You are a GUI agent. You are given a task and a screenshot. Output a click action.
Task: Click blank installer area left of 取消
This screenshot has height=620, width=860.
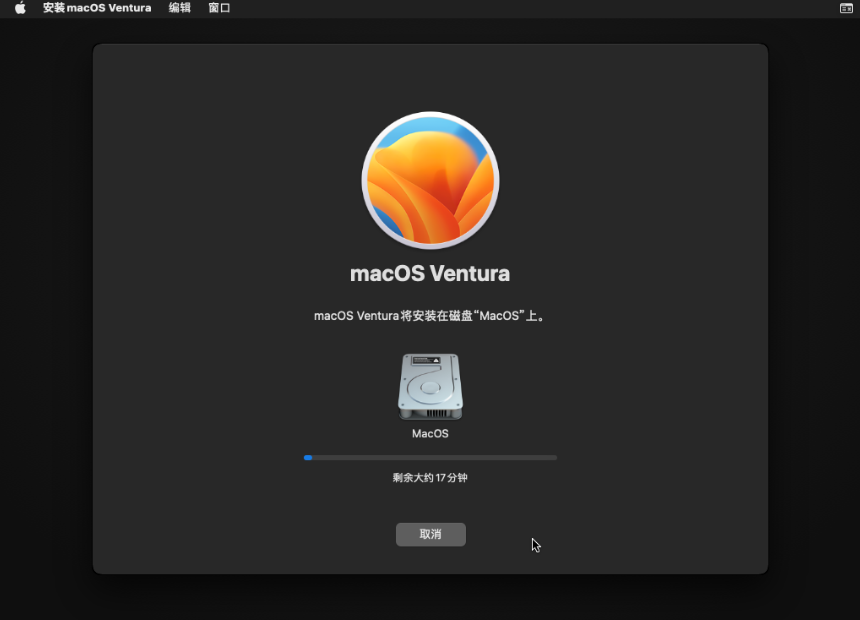[x=250, y=534]
